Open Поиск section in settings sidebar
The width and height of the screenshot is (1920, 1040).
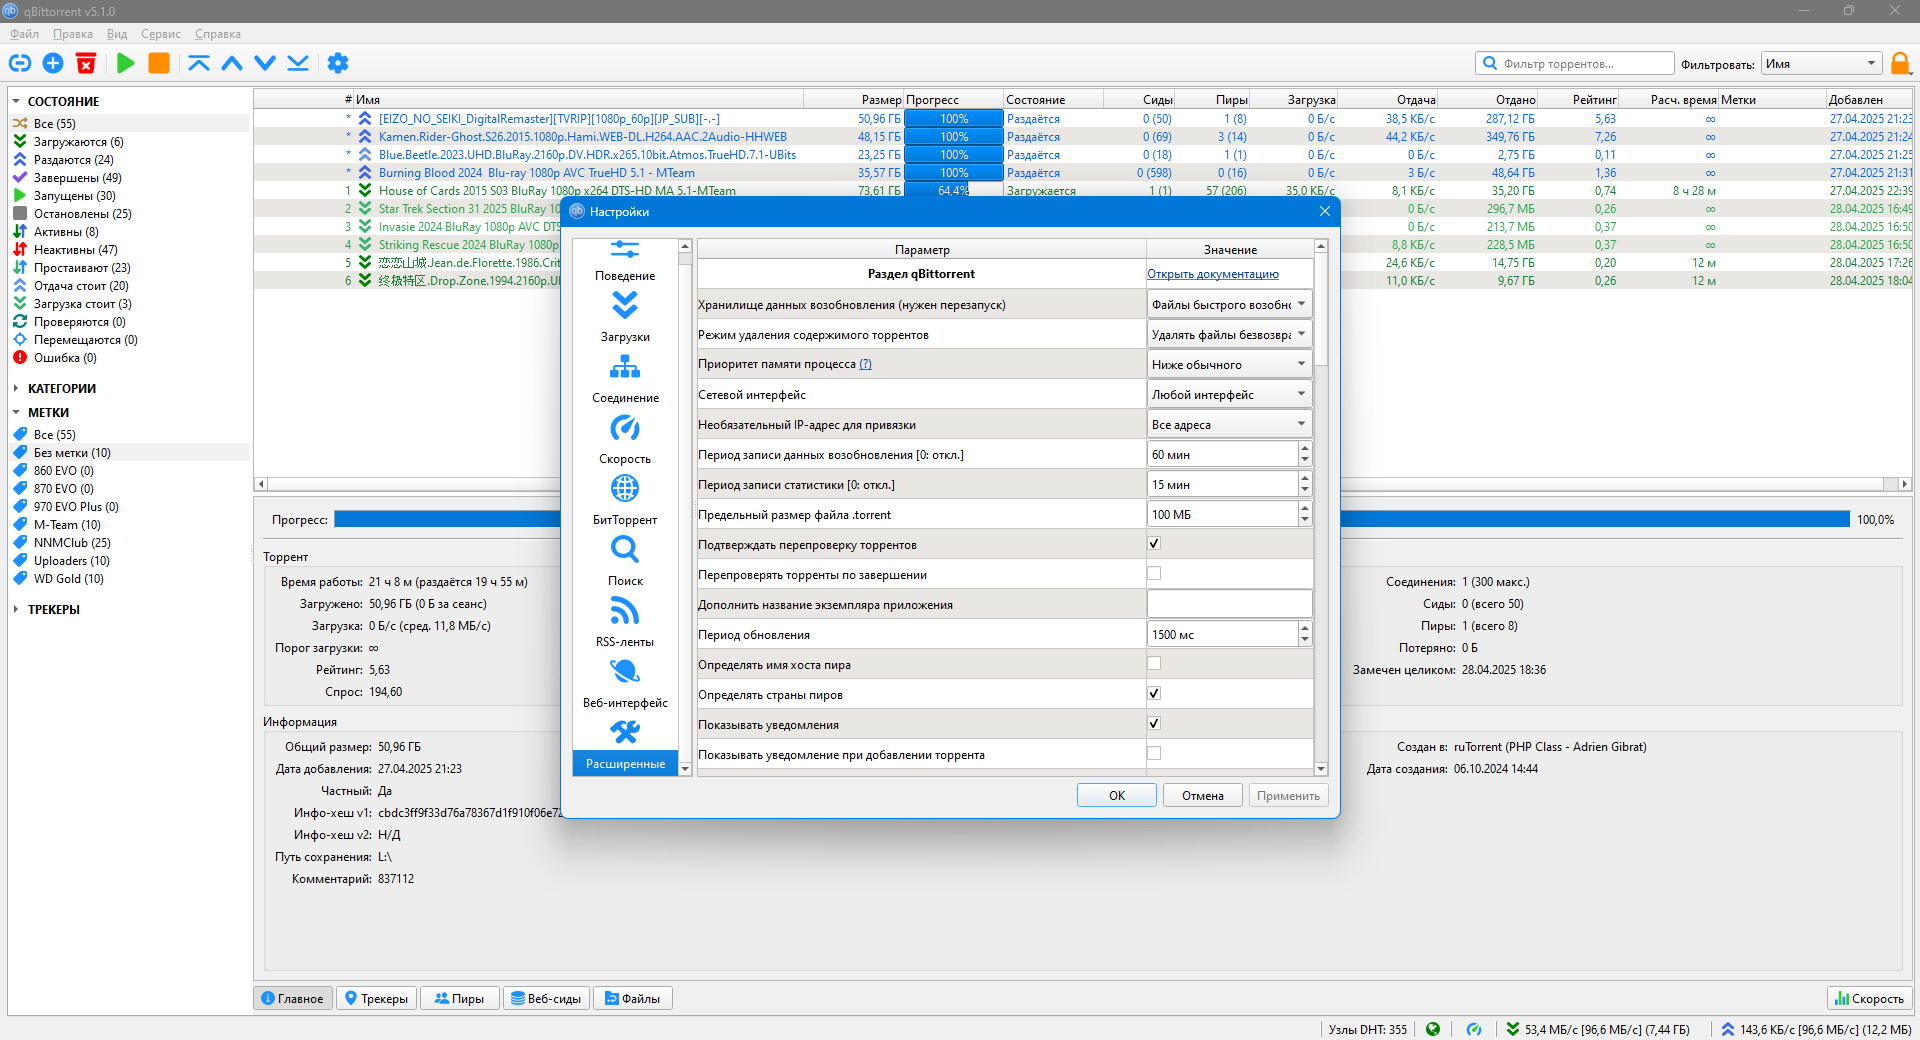(625, 561)
